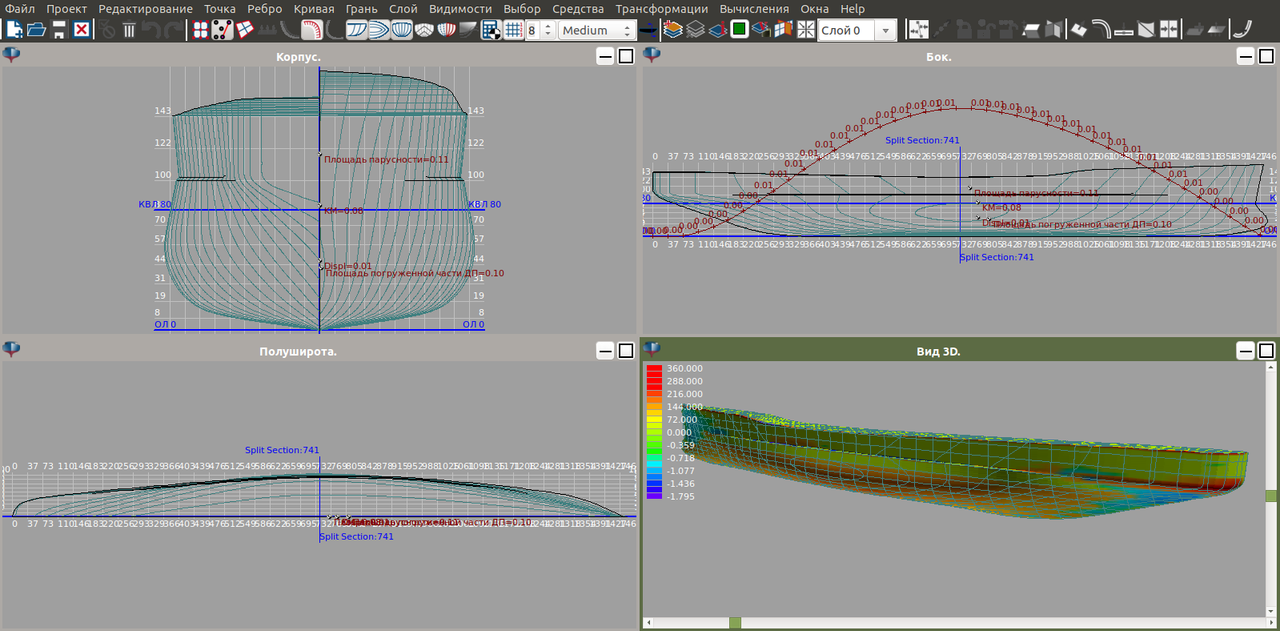
Task: Open the Ребро menu
Action: click(x=265, y=9)
